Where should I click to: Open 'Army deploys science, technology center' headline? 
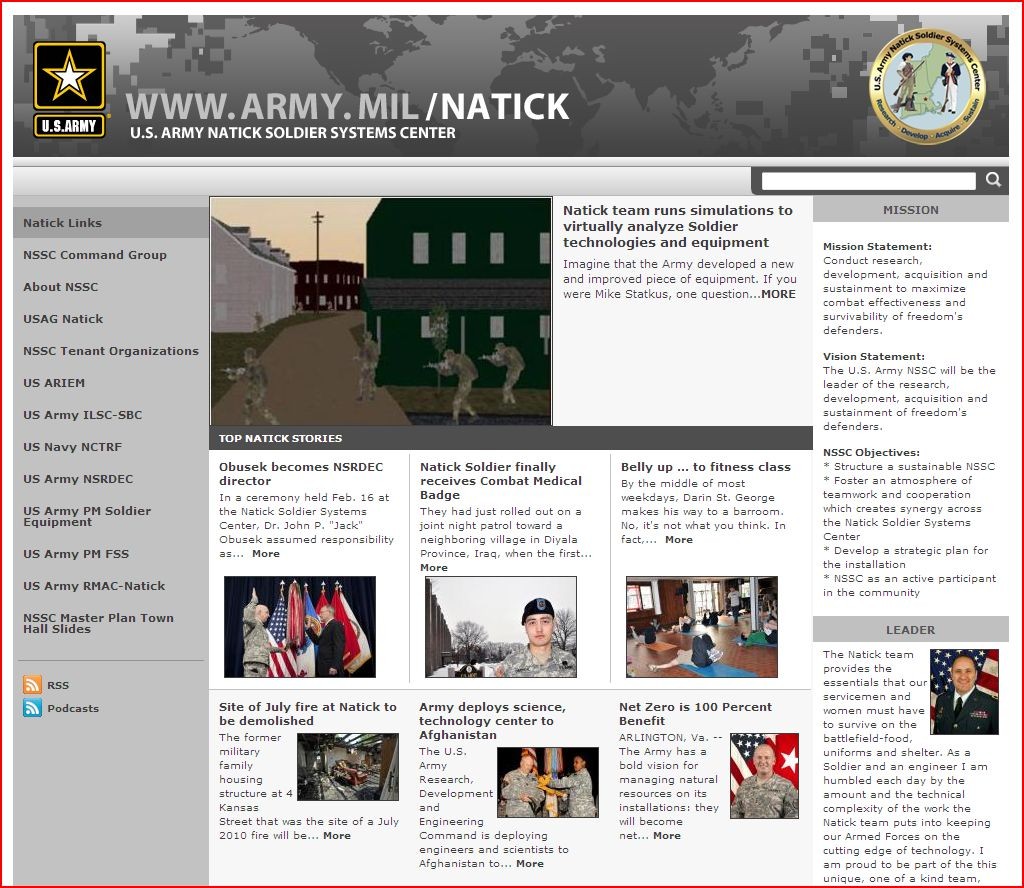(492, 721)
